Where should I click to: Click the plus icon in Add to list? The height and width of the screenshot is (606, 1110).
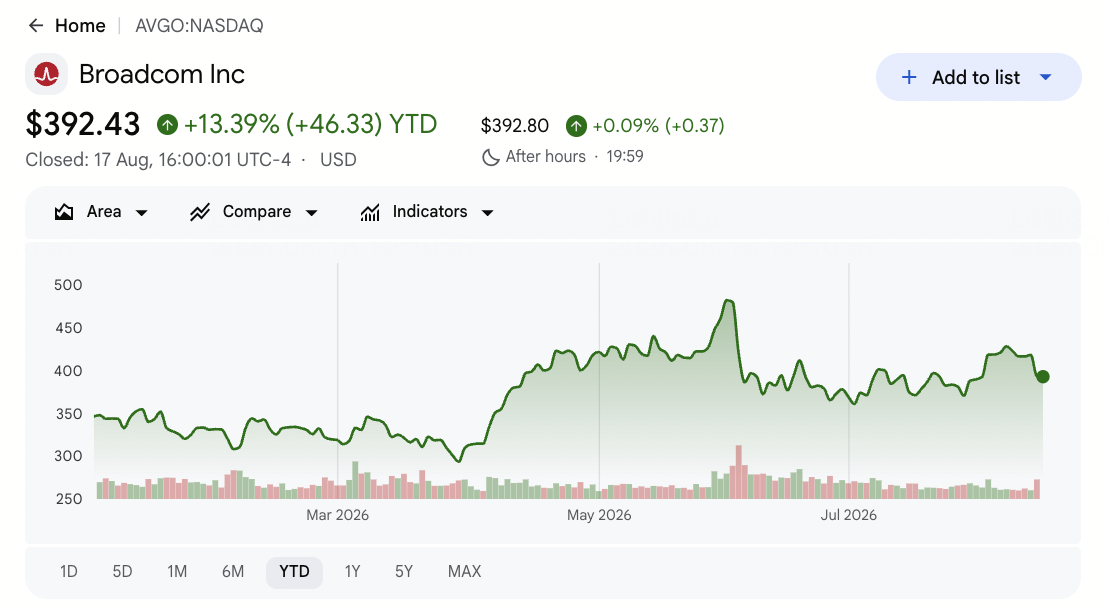point(909,77)
